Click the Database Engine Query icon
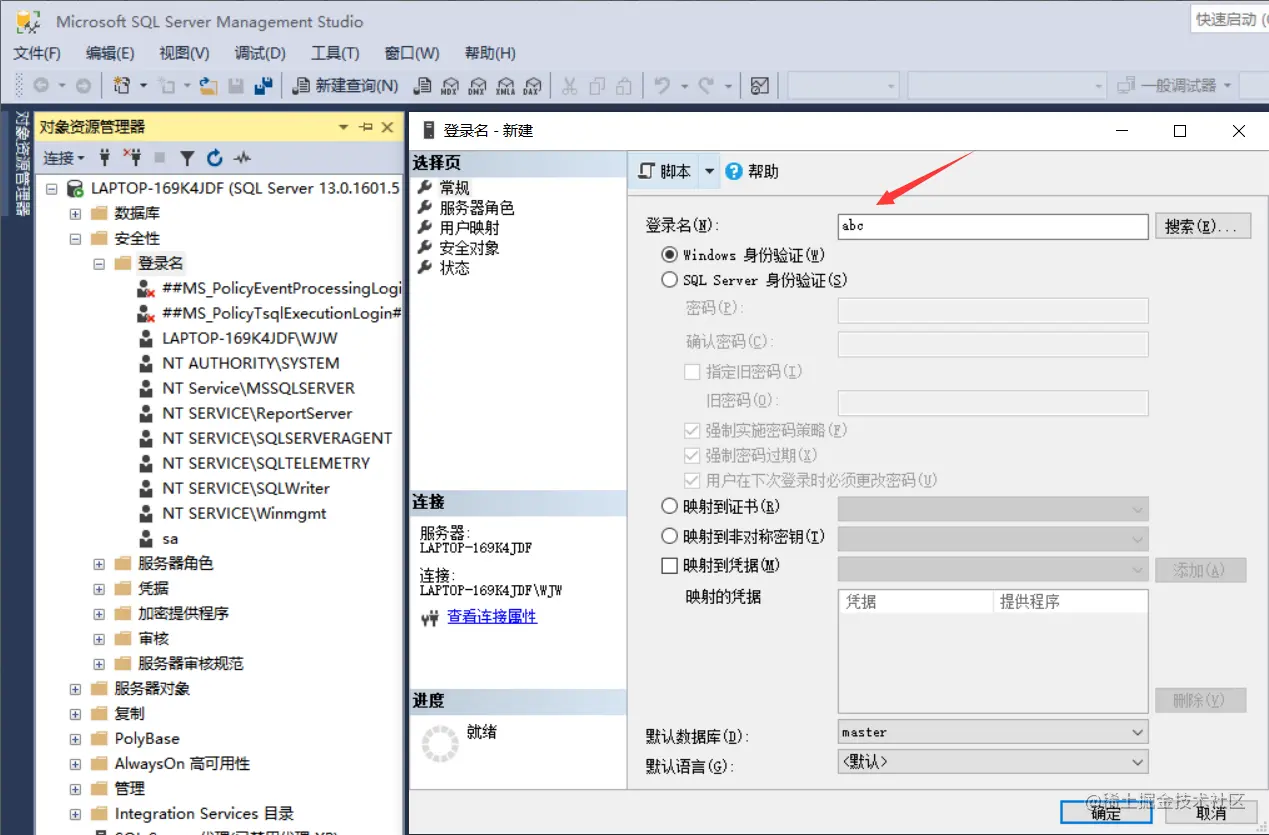 coord(423,86)
